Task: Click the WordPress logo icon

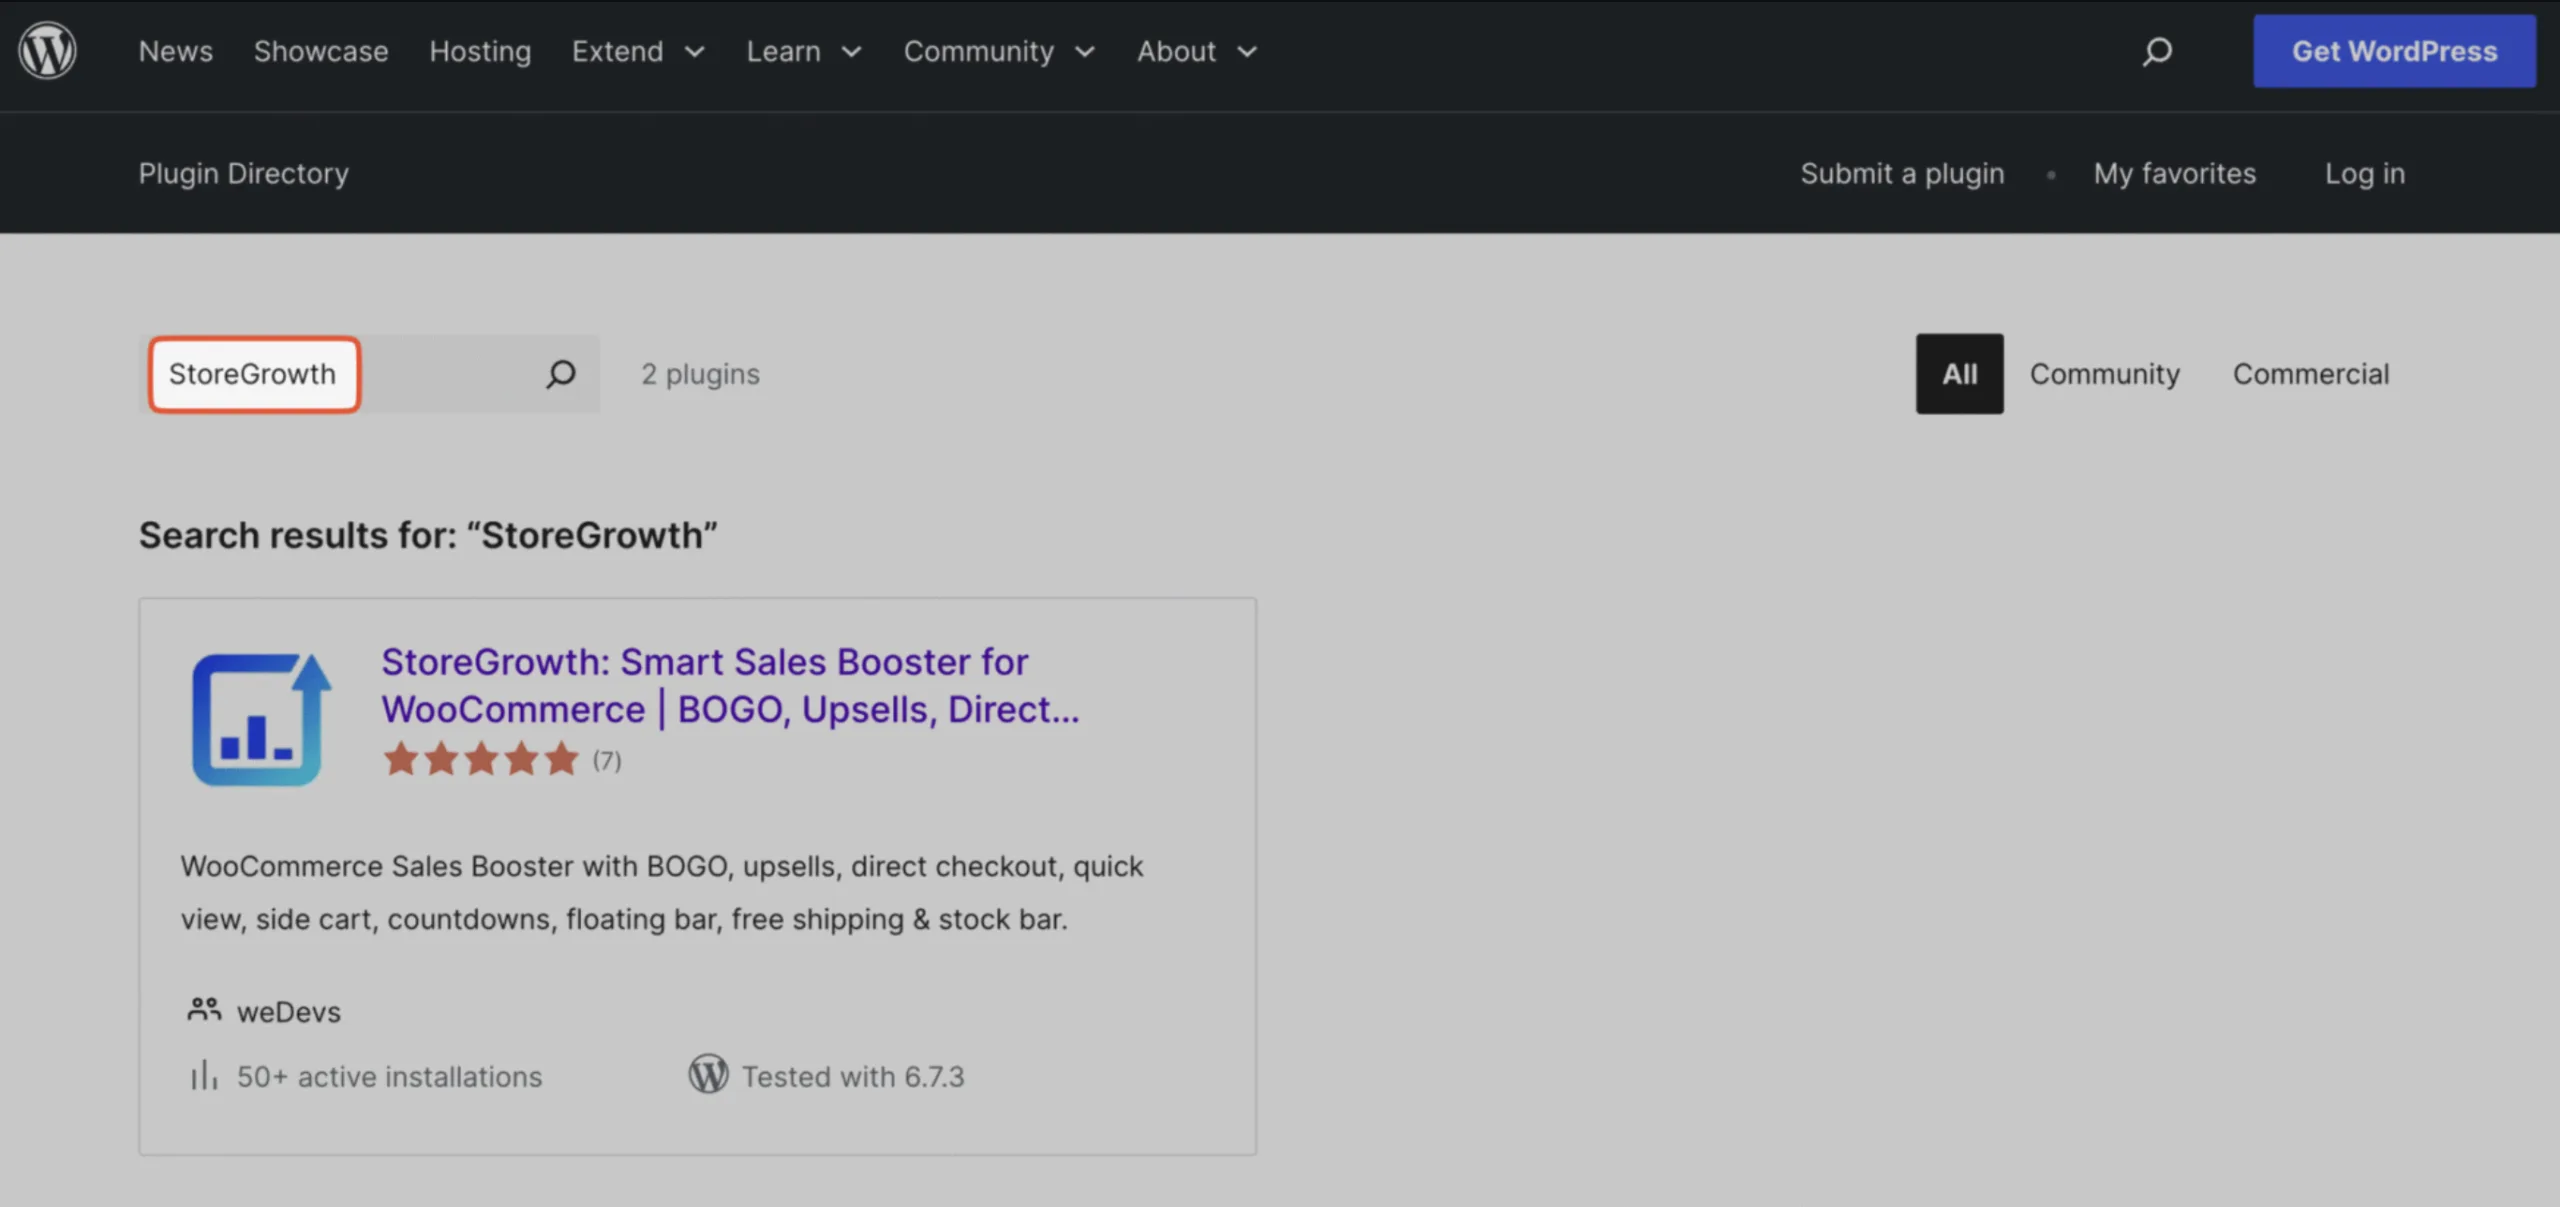Action: point(47,50)
